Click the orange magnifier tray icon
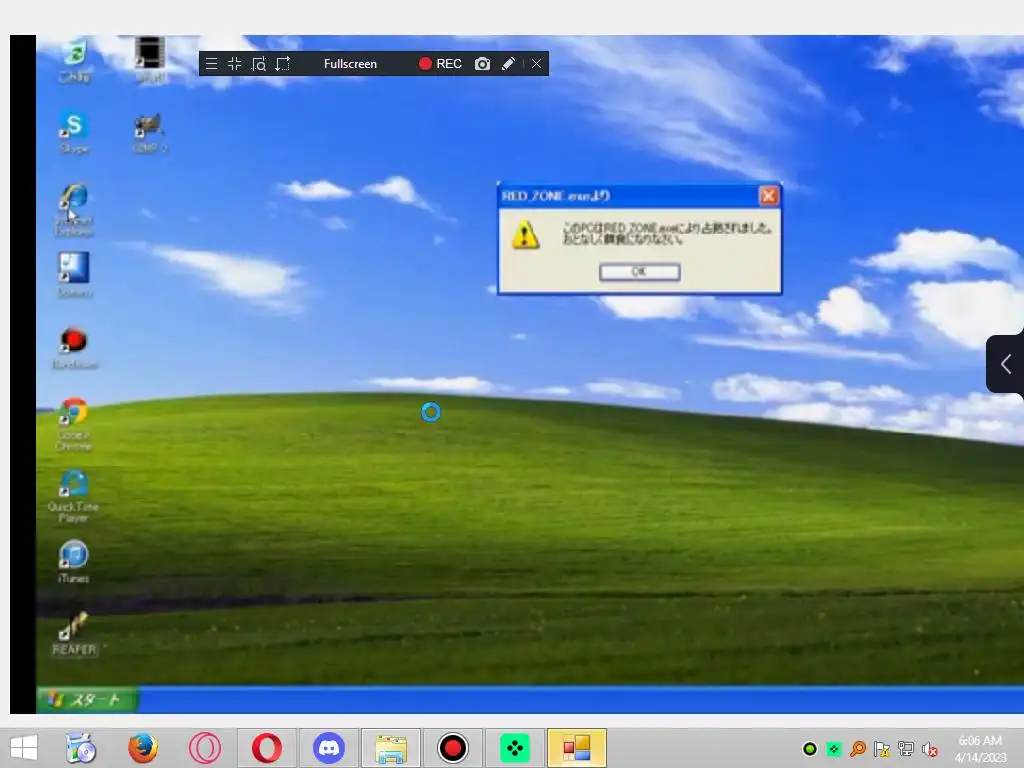1024x768 pixels. coord(858,749)
